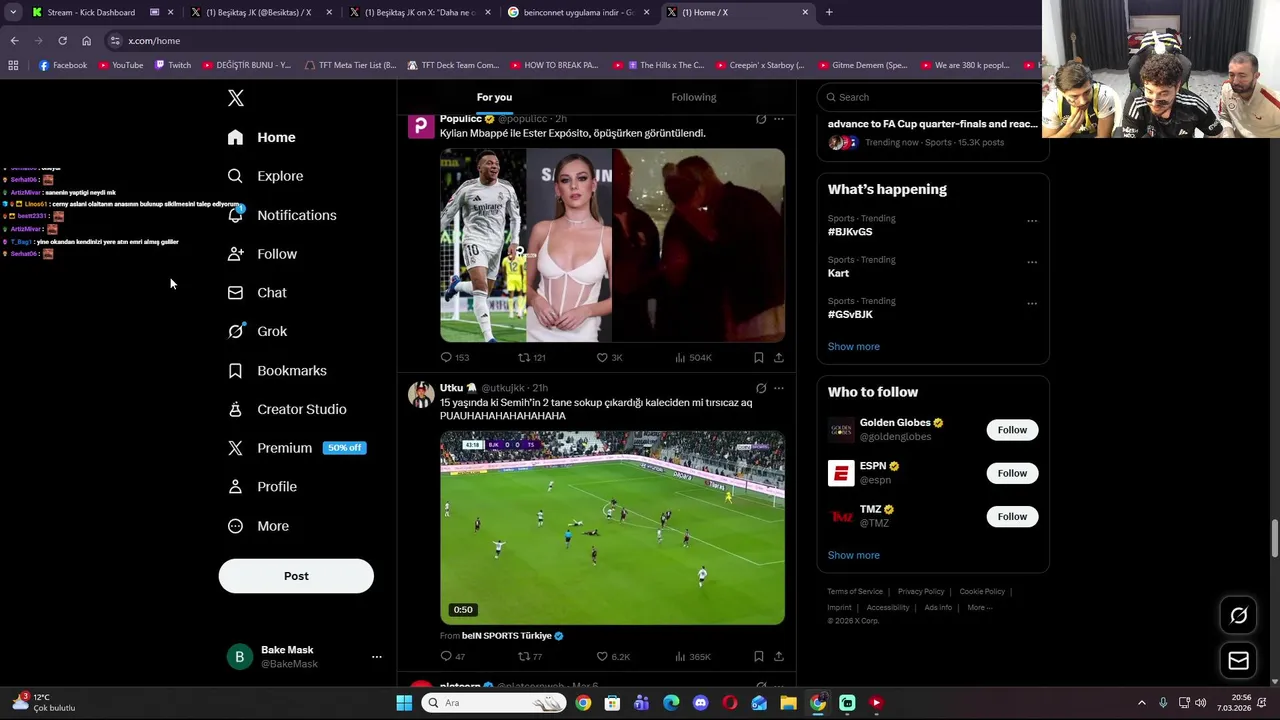The image size is (1280, 720).
Task: Follow the TMZ account
Action: 1012,516
